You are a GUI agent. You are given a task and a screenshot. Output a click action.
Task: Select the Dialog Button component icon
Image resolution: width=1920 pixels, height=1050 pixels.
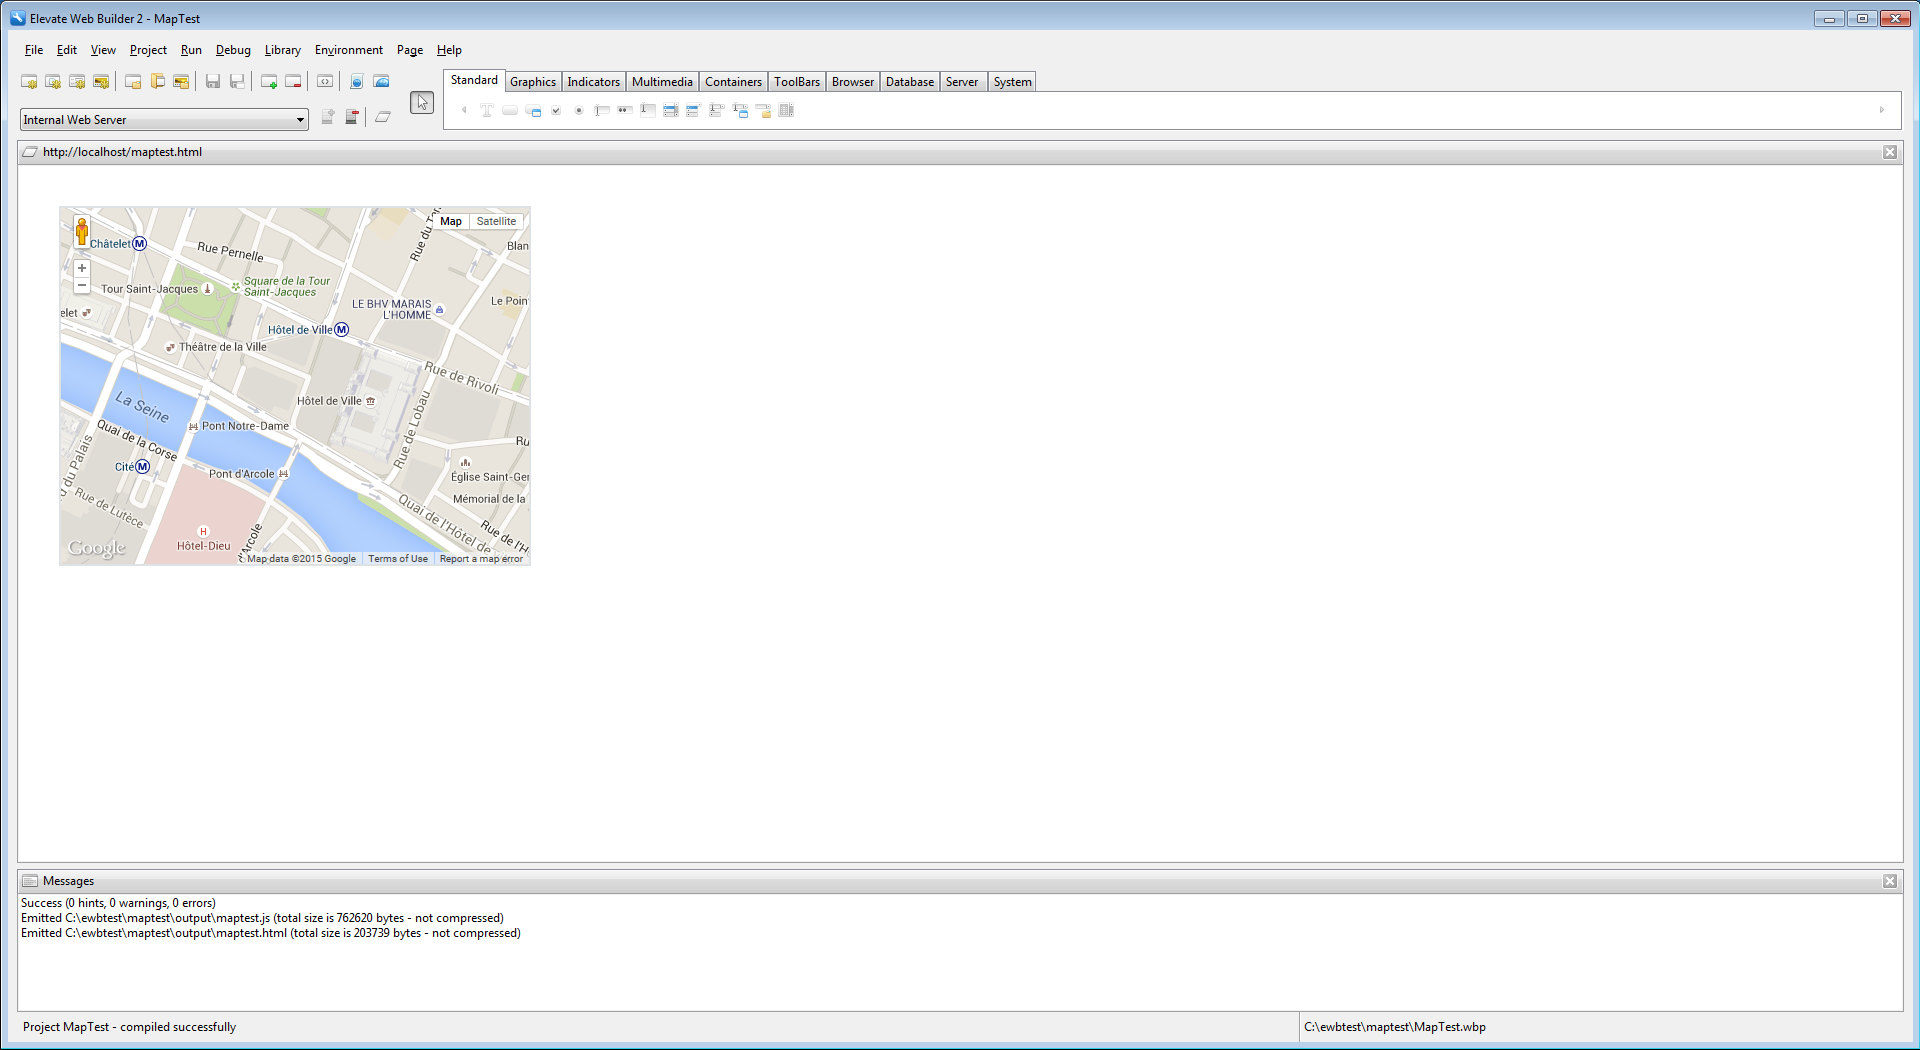click(533, 111)
